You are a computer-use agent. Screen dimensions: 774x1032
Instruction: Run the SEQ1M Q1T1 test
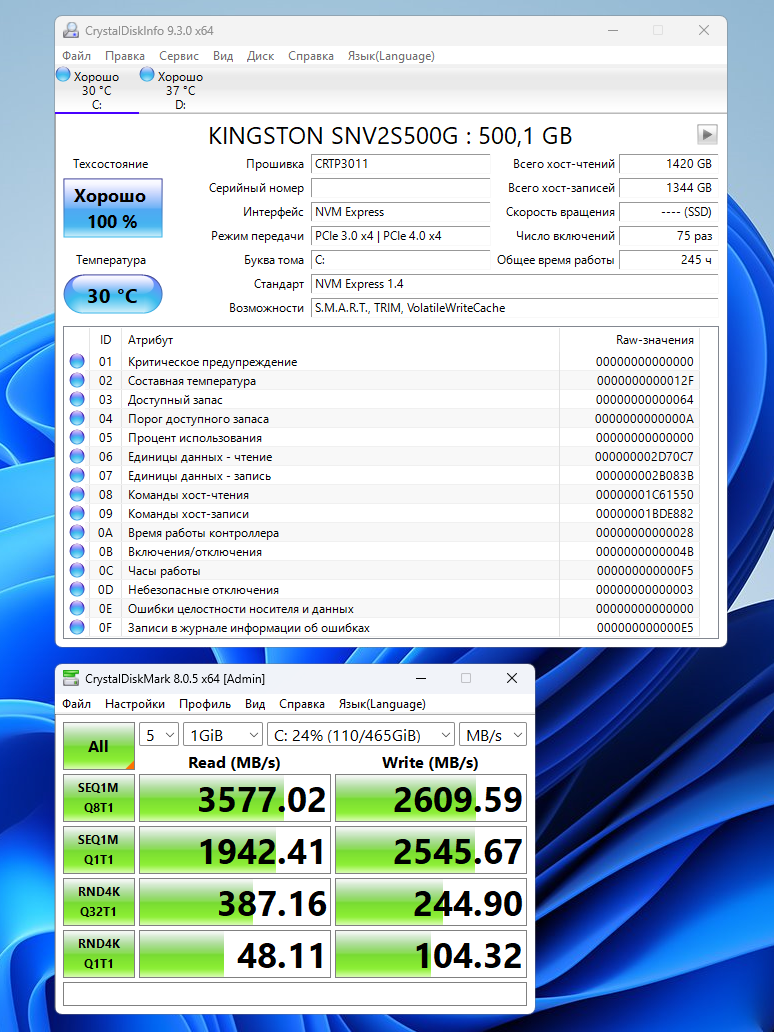pos(99,850)
